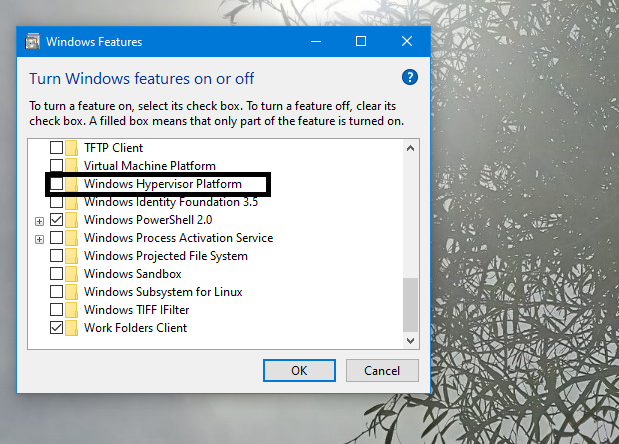Click the folder icon beside Work Folders Client
The width and height of the screenshot is (619, 444).
(71, 328)
